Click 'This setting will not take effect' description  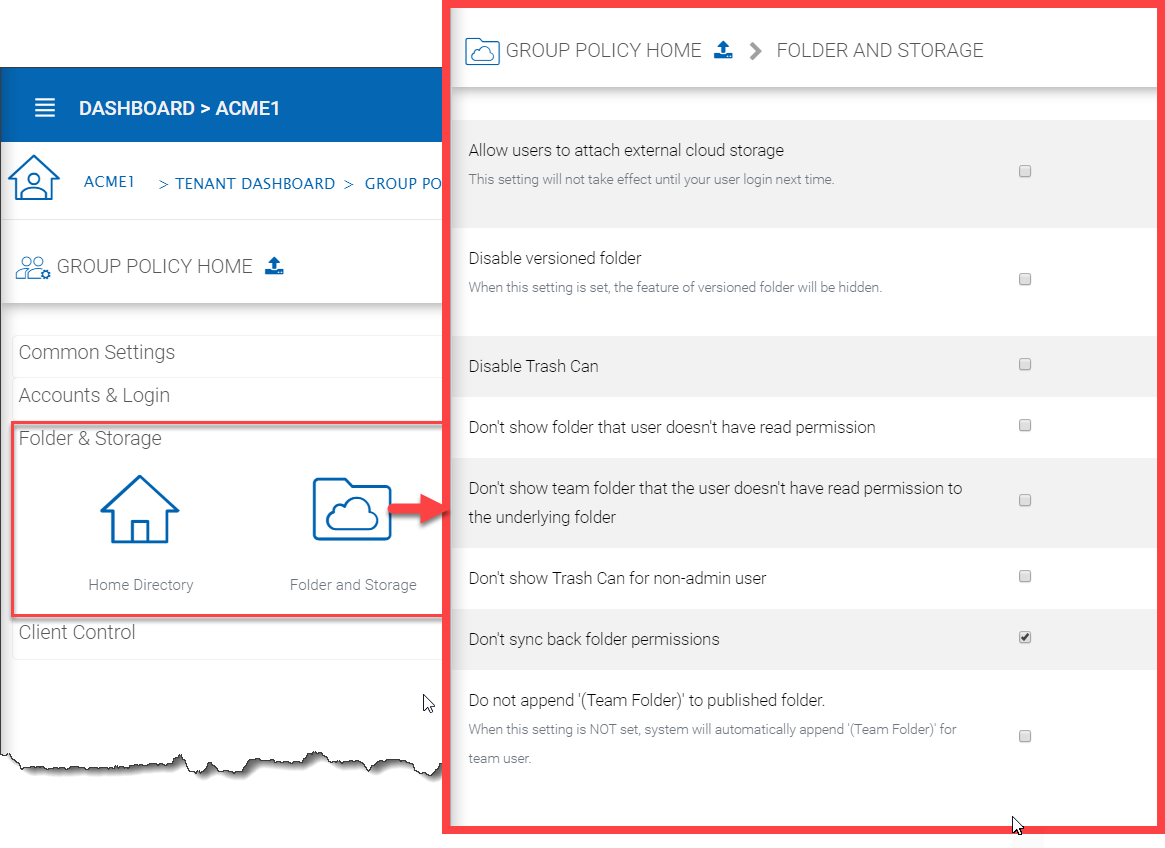651,179
